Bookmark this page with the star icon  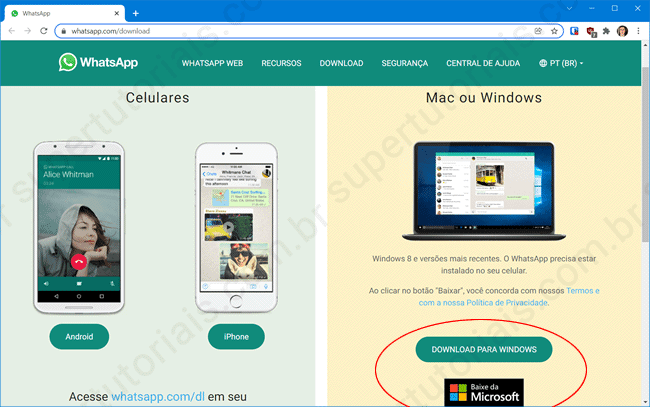point(555,31)
